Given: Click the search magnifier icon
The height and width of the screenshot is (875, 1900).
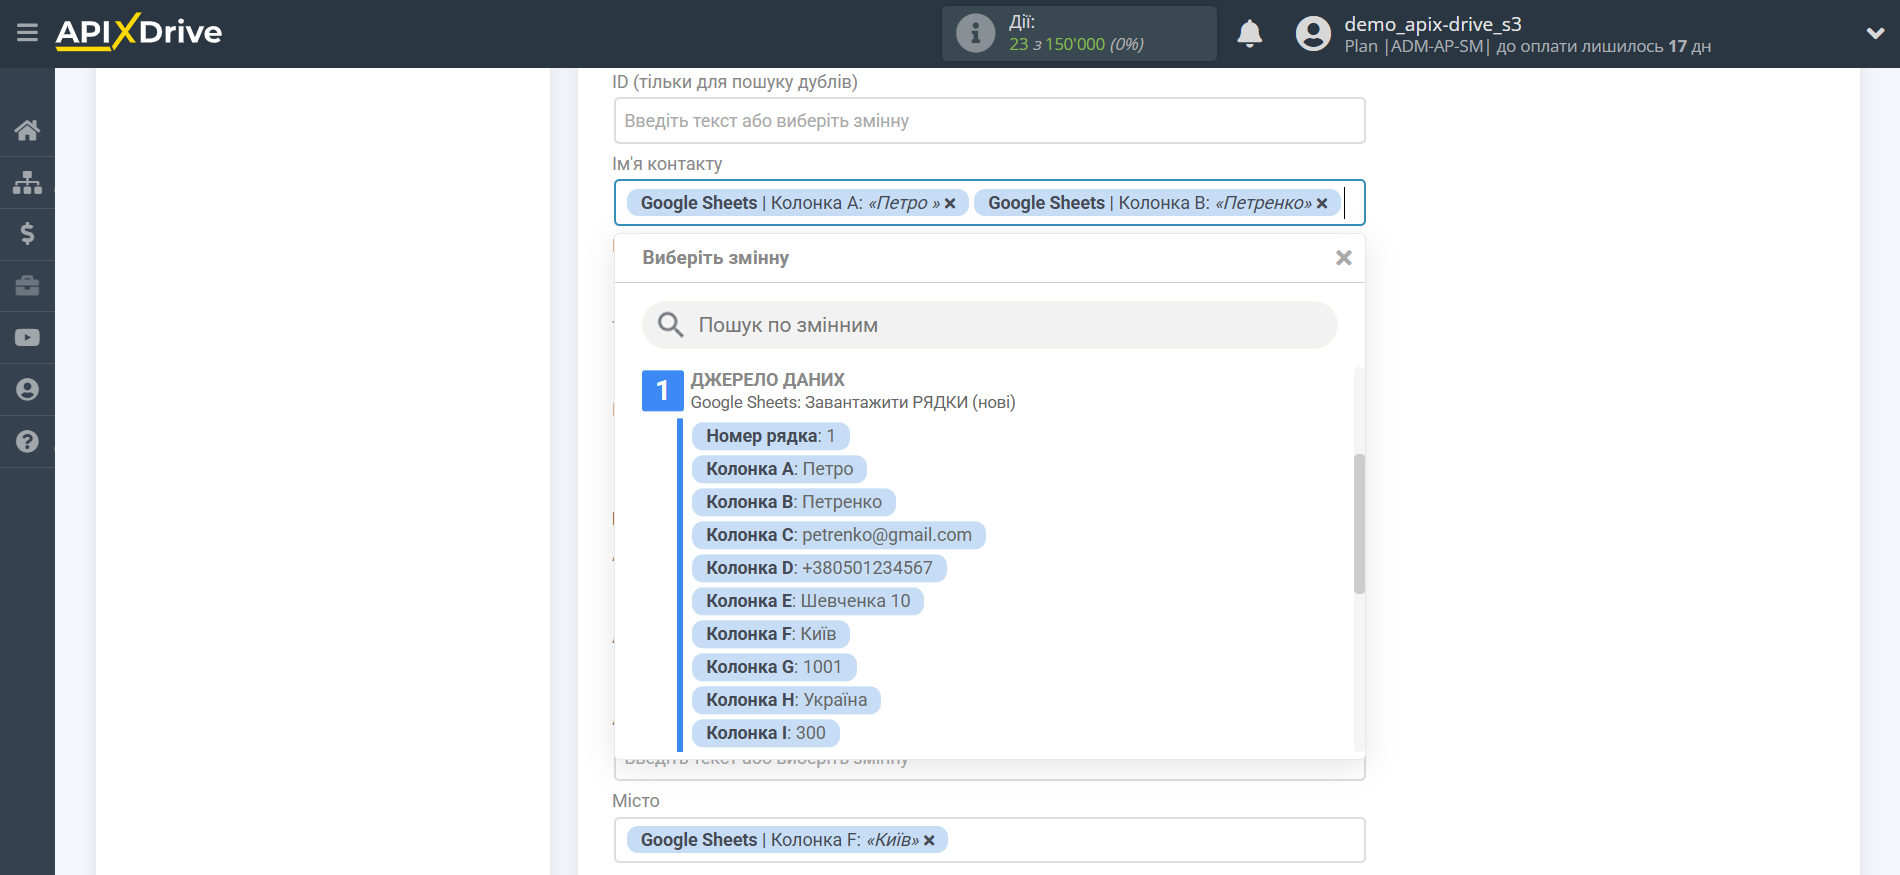Looking at the screenshot, I should click(670, 325).
